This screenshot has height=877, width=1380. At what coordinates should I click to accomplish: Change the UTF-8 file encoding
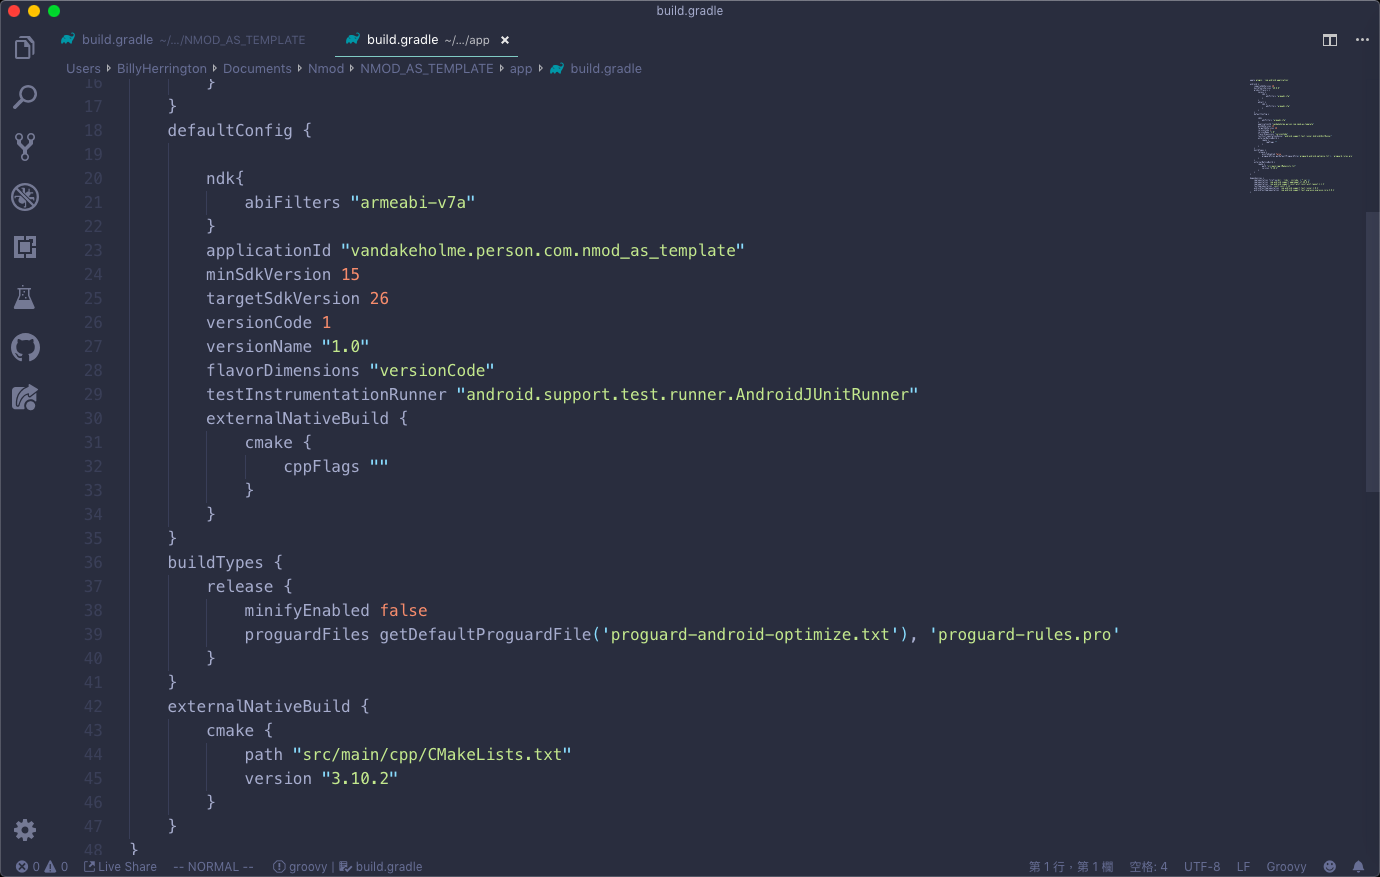(x=1201, y=866)
